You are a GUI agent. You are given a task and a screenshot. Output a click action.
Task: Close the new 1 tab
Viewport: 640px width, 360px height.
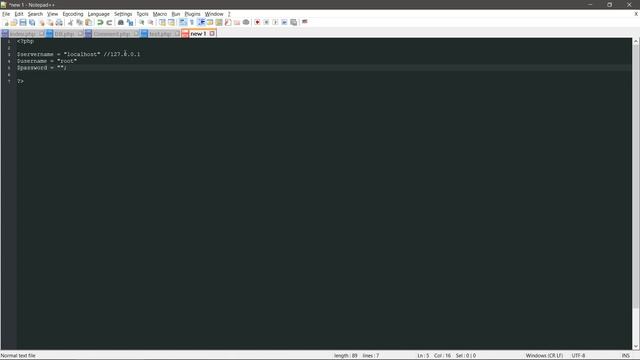212,34
